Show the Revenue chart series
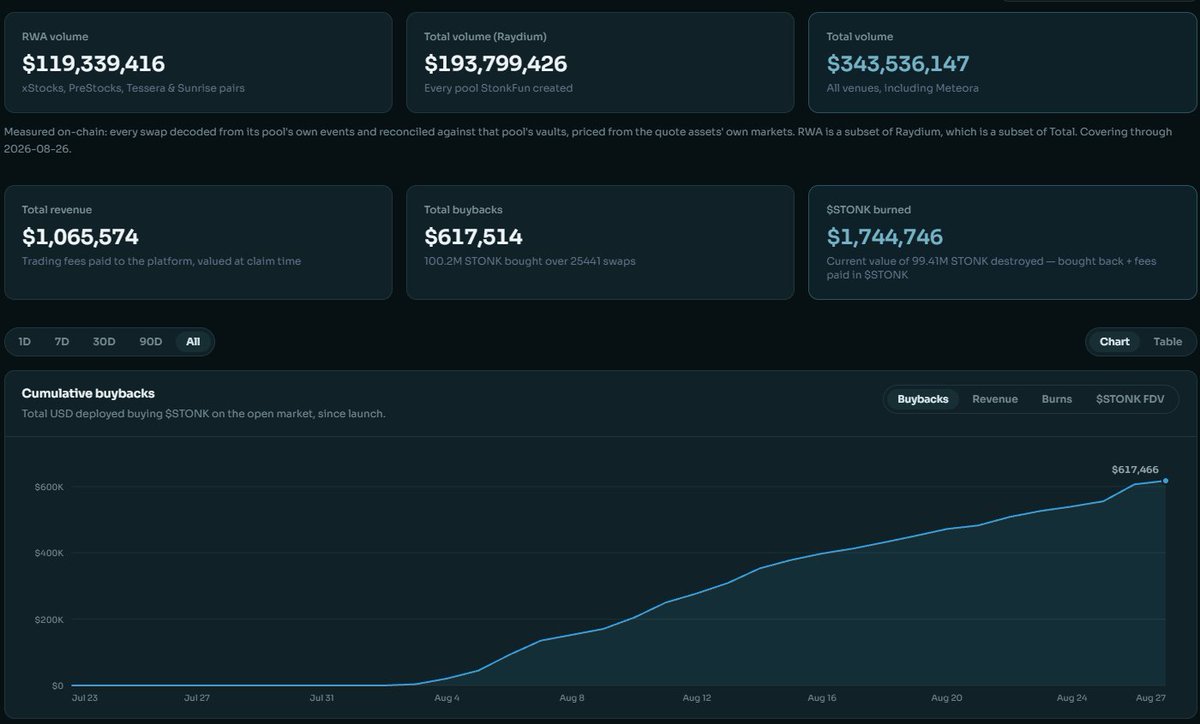This screenshot has height=724, width=1200. coord(995,399)
